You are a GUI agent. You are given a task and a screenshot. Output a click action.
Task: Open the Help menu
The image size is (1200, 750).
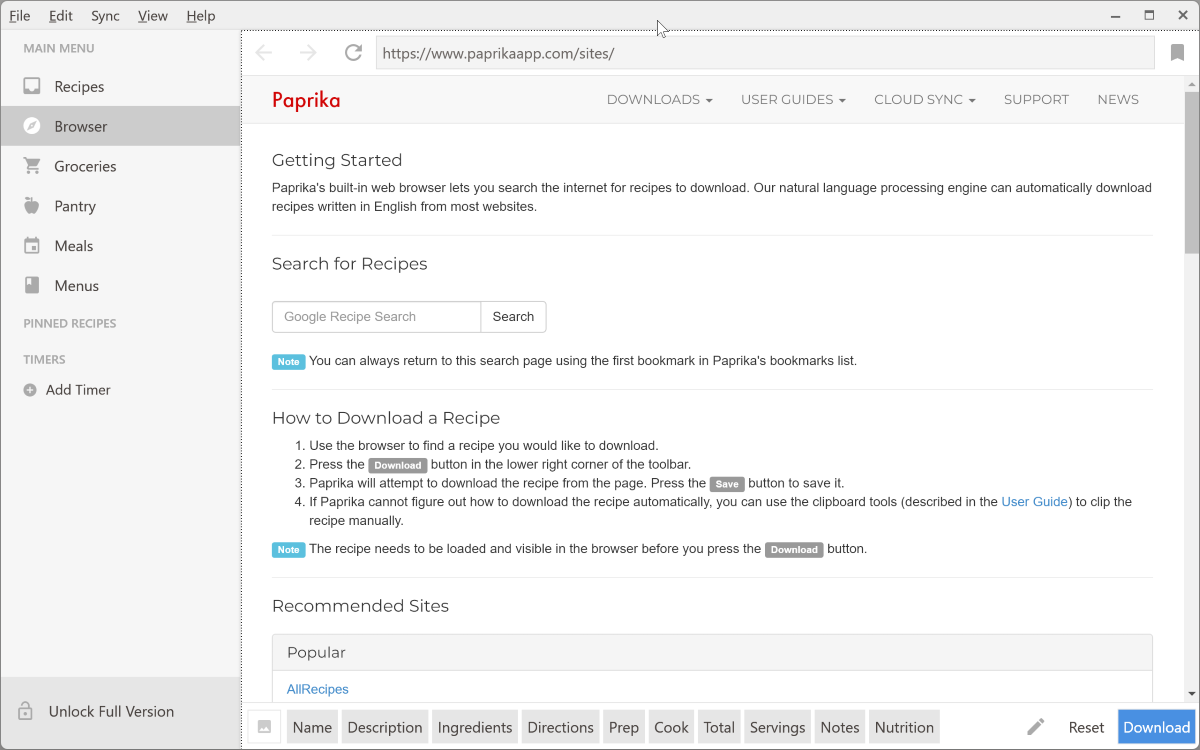pos(201,16)
